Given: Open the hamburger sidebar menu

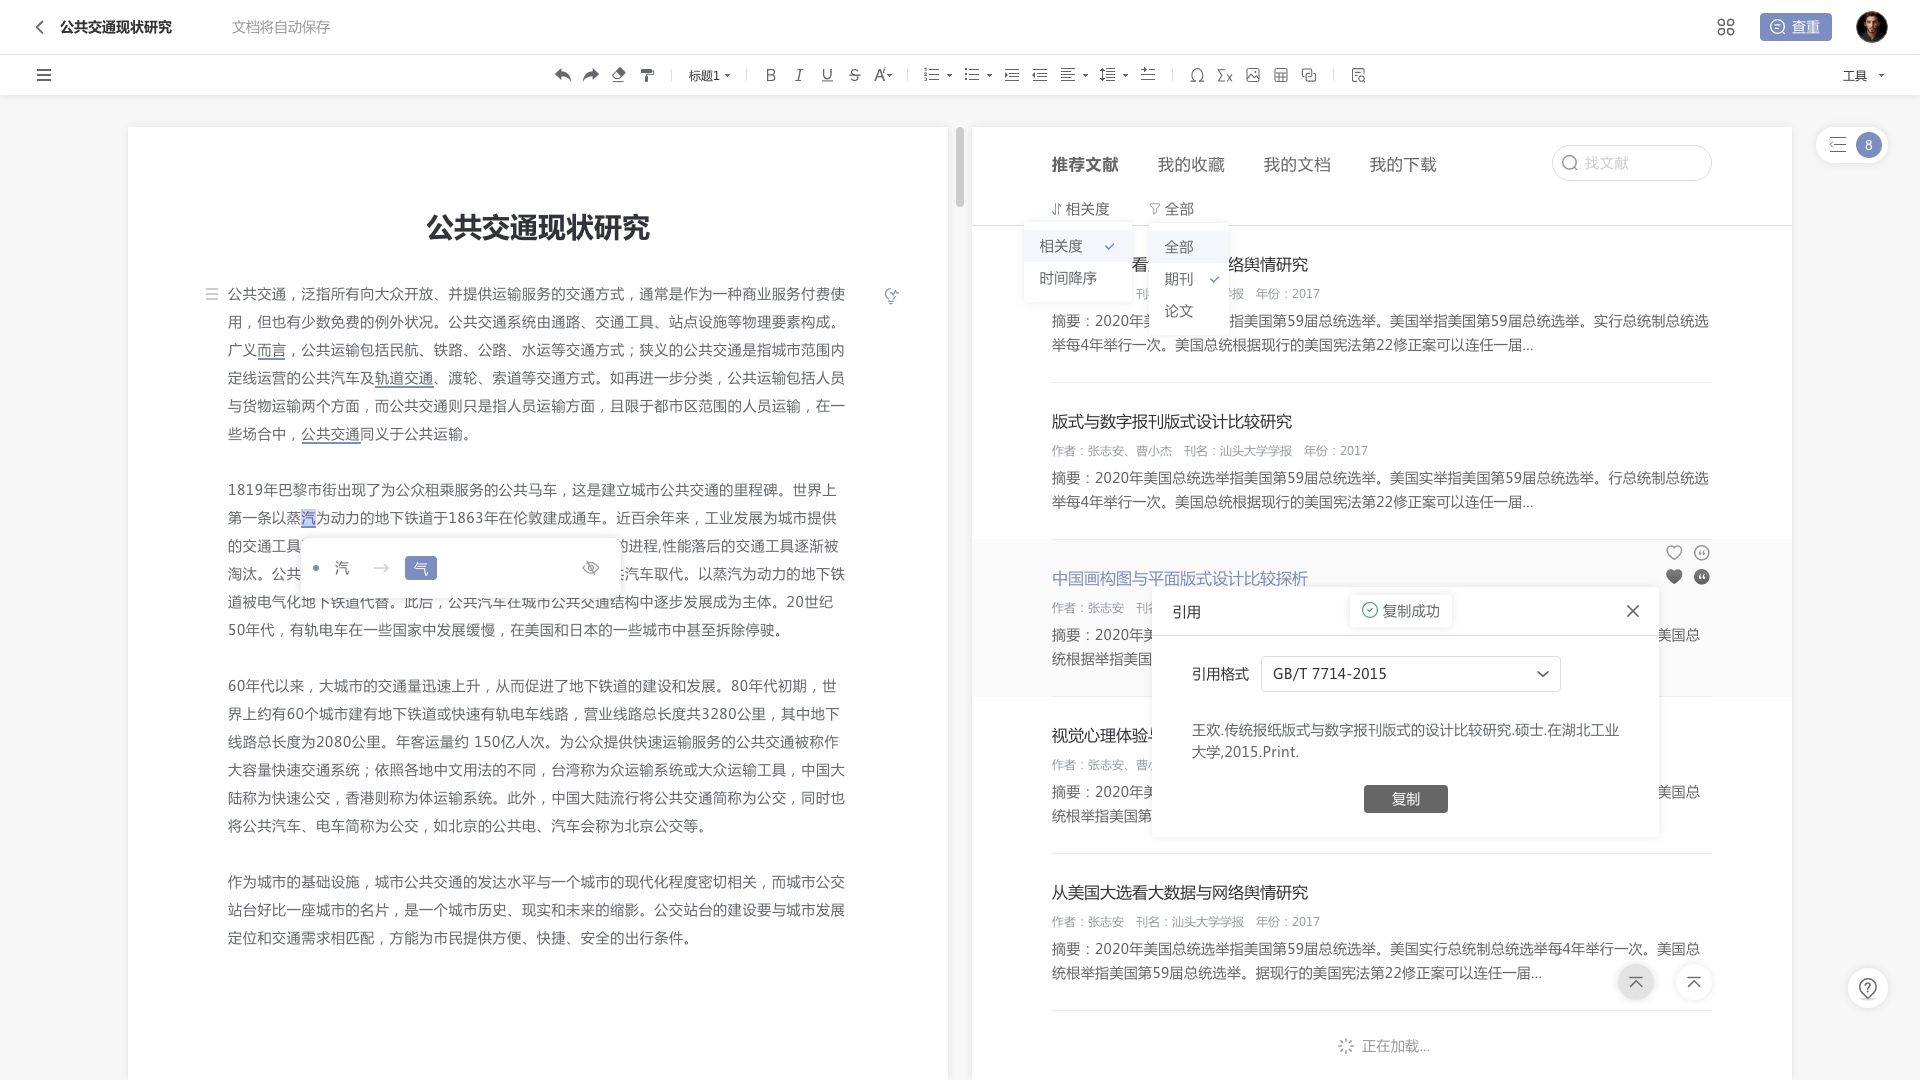Looking at the screenshot, I should tap(44, 75).
